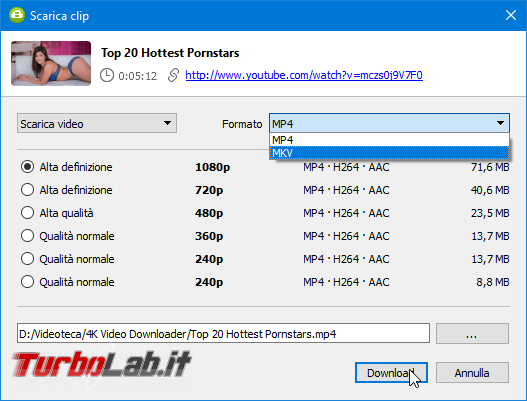Click the chain link icon
This screenshot has height=401, width=527.
coord(173,75)
